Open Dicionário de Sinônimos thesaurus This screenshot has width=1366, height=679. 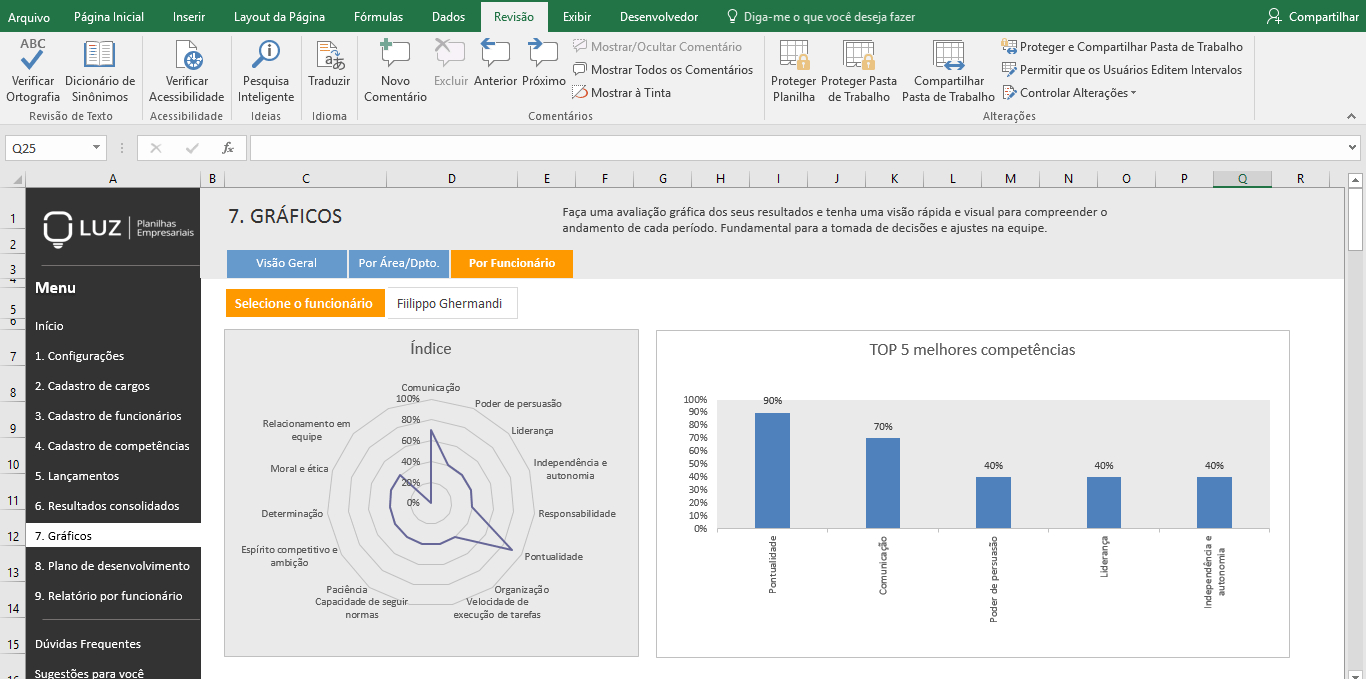[99, 56]
